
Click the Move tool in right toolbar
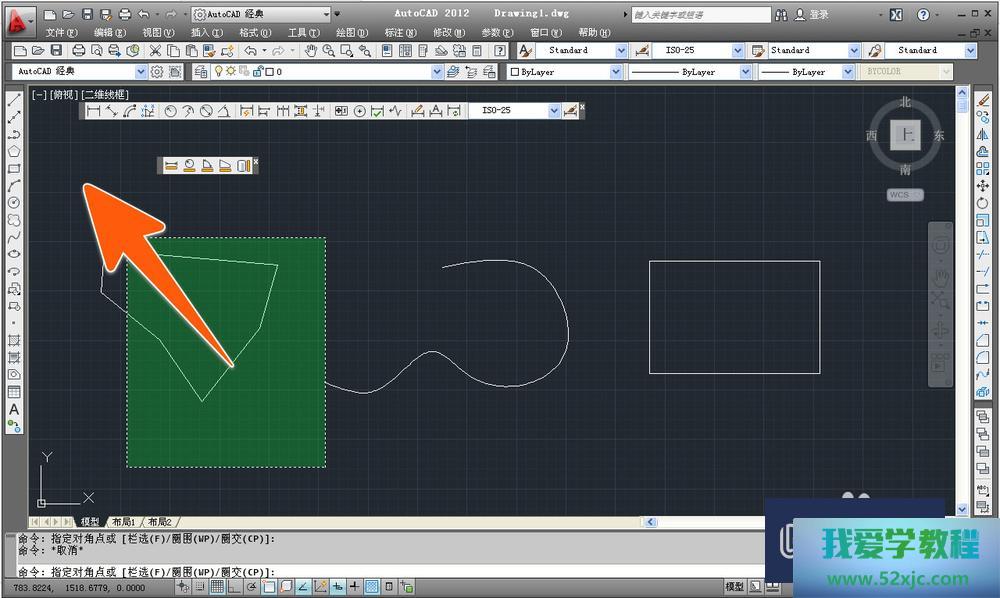tap(983, 185)
